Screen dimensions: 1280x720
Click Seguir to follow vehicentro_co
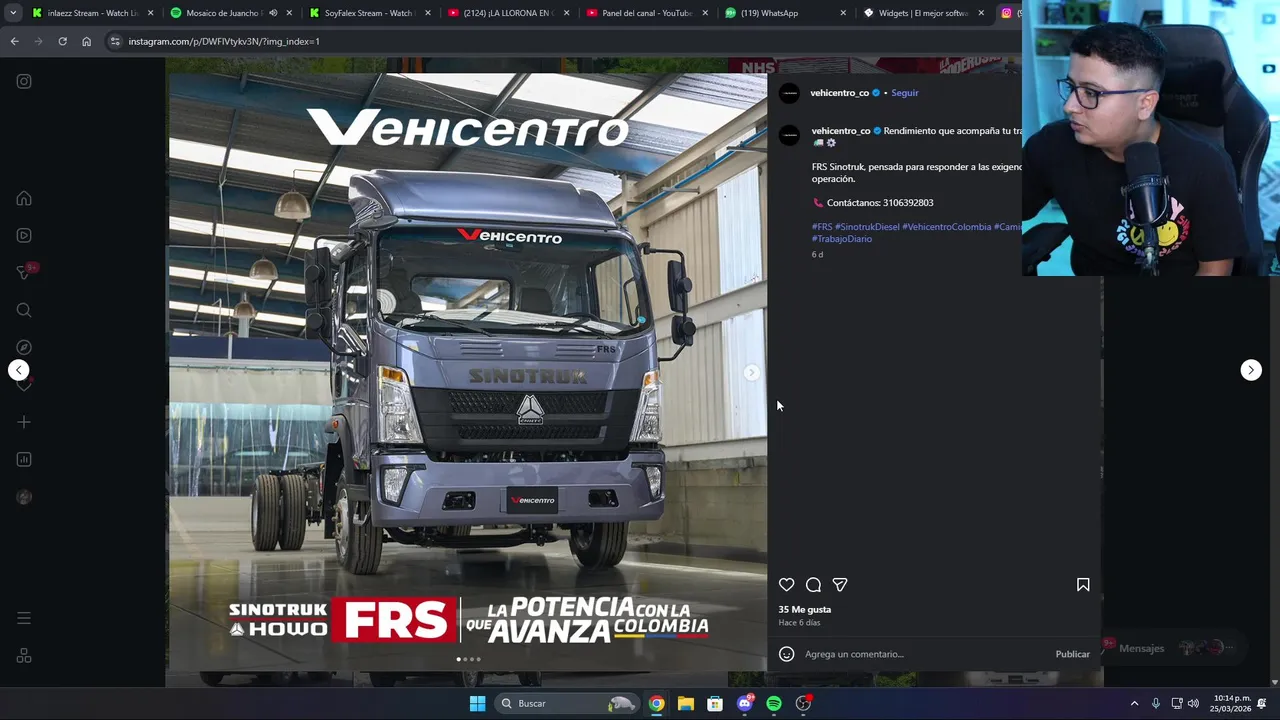(905, 93)
